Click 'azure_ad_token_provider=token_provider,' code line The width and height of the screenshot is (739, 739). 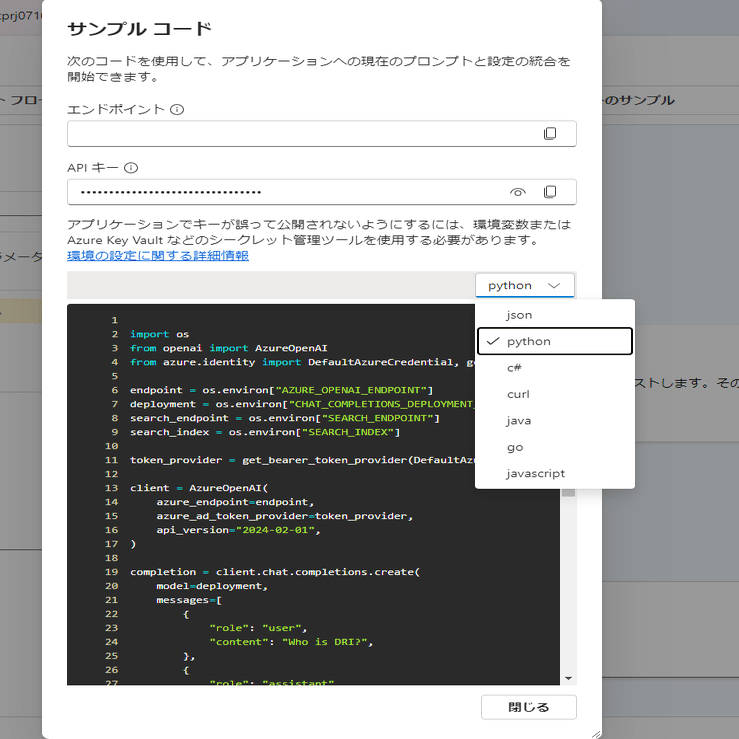285,516
